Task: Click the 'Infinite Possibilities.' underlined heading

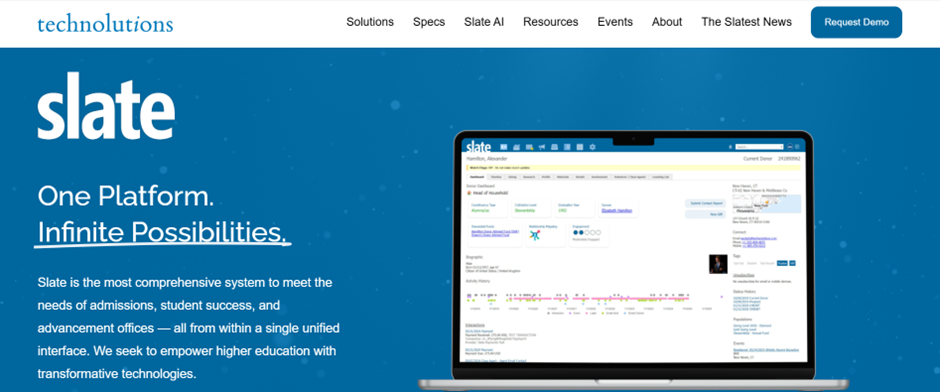Action: pyautogui.click(x=162, y=232)
